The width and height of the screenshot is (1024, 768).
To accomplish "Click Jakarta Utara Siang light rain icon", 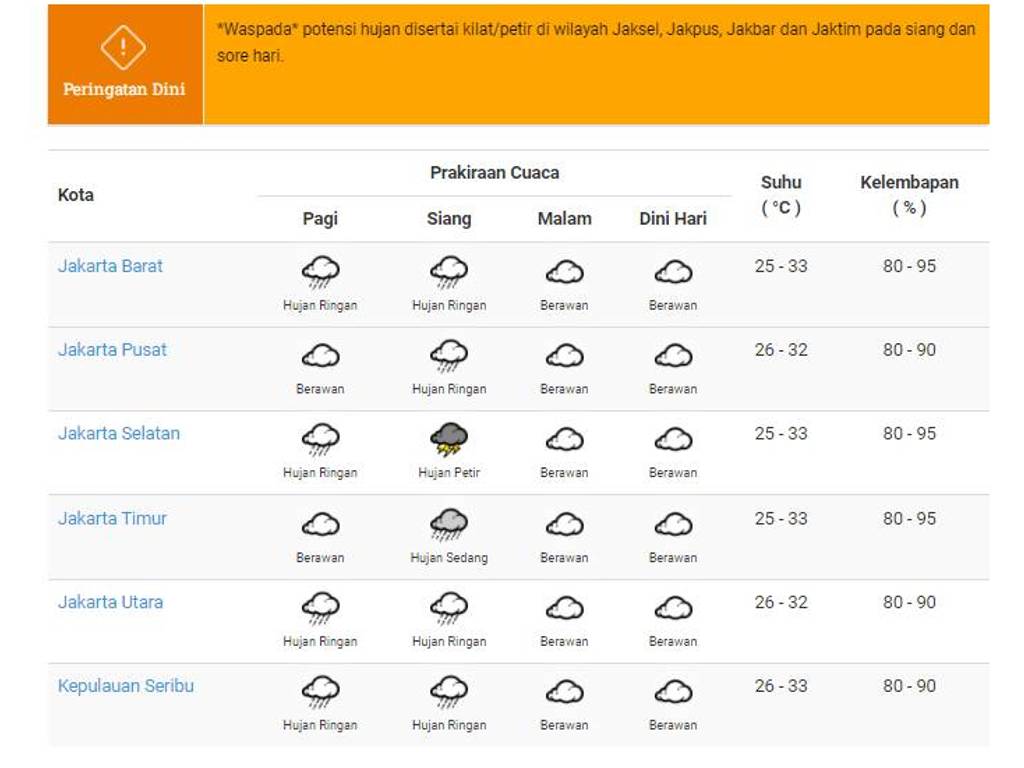I will pos(449,608).
